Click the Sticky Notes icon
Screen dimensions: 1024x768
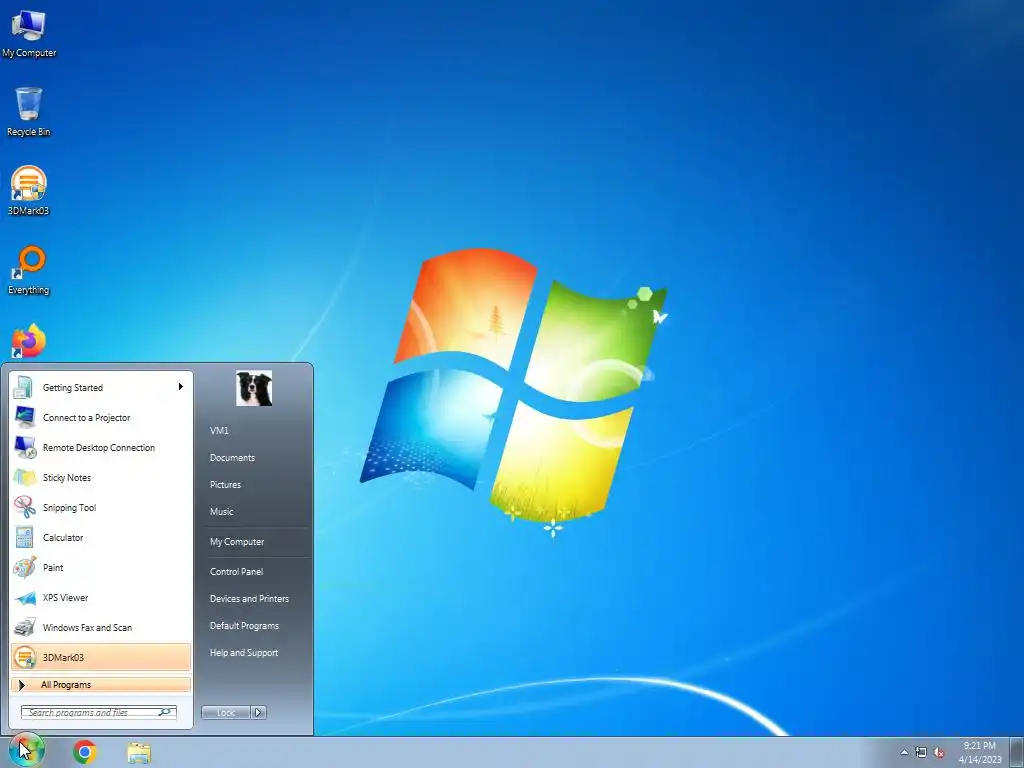(24, 477)
